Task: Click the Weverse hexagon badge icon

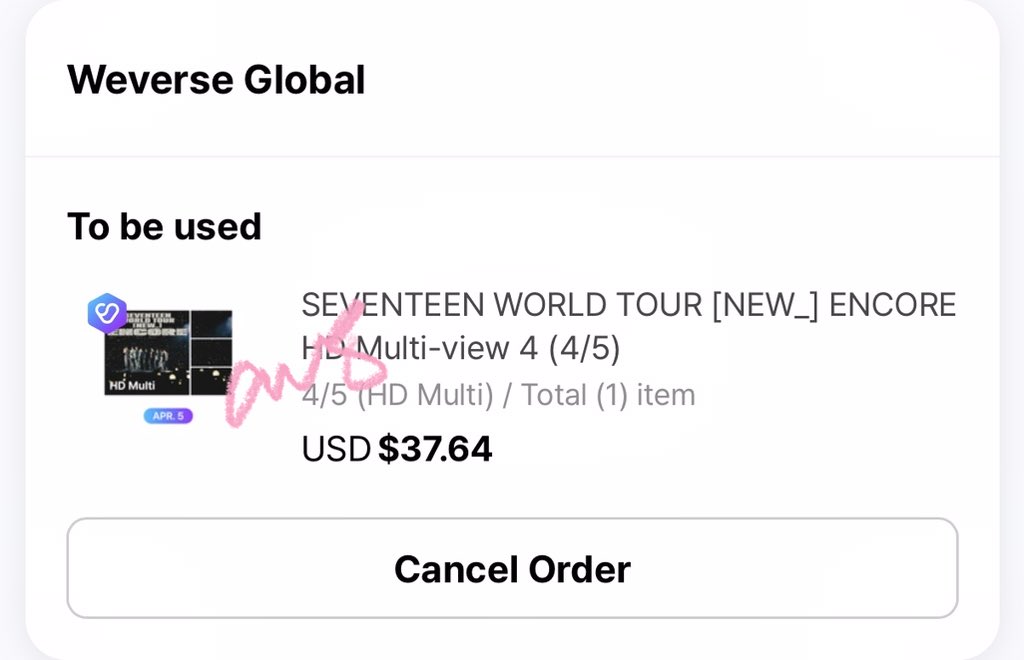Action: [x=107, y=313]
